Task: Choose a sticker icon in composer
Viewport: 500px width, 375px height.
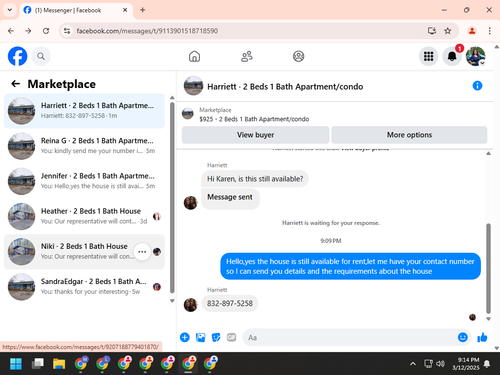Action: click(216, 337)
